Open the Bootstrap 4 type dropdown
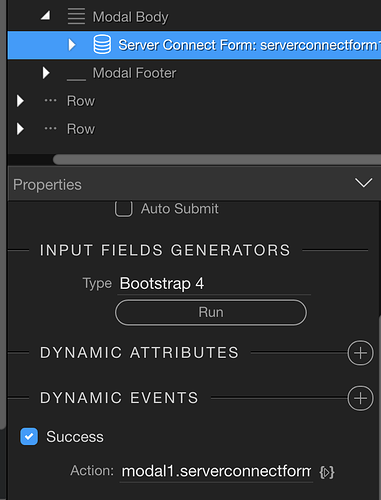The image size is (381, 500). [x=214, y=284]
